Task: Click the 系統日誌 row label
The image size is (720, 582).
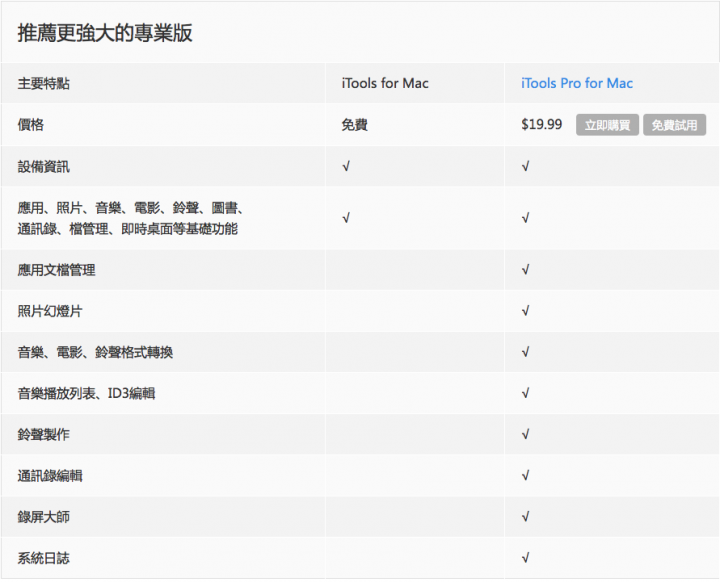Action: click(x=44, y=558)
